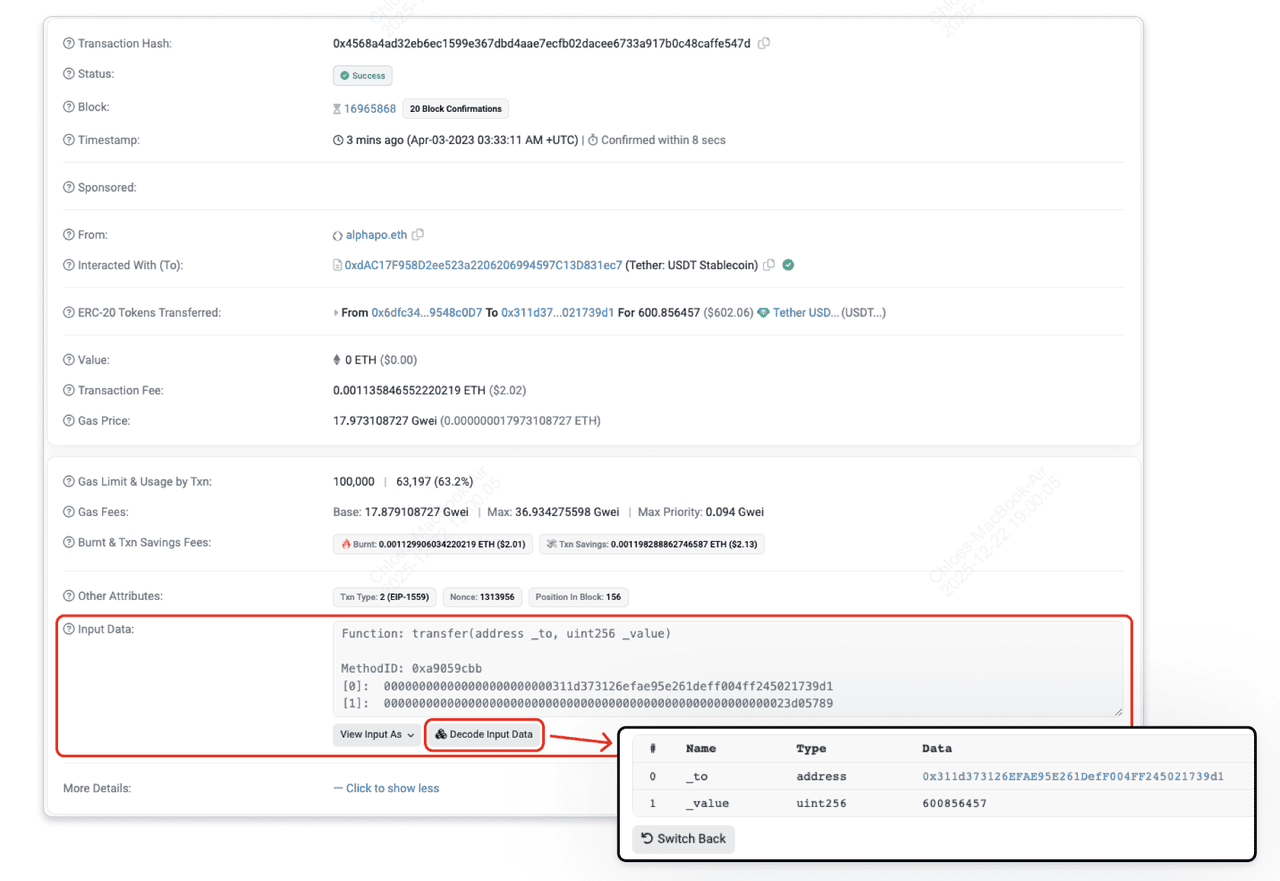Click the Success status badge
Viewport: 1280px width, 881px height.
tap(362, 75)
